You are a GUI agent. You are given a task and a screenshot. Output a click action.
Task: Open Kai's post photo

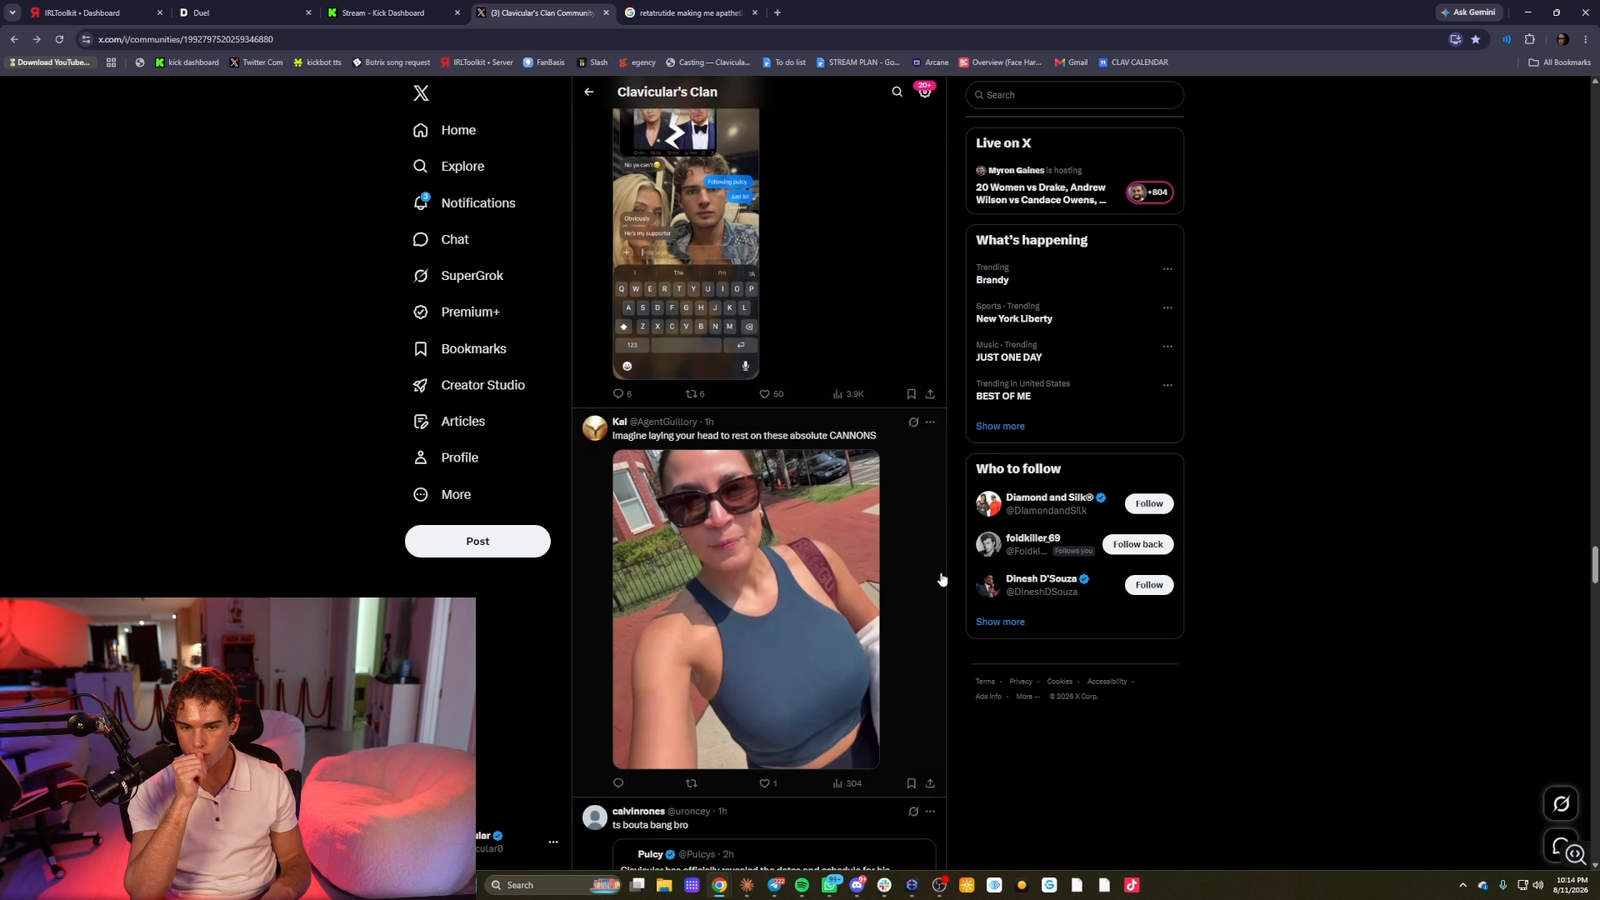(746, 609)
